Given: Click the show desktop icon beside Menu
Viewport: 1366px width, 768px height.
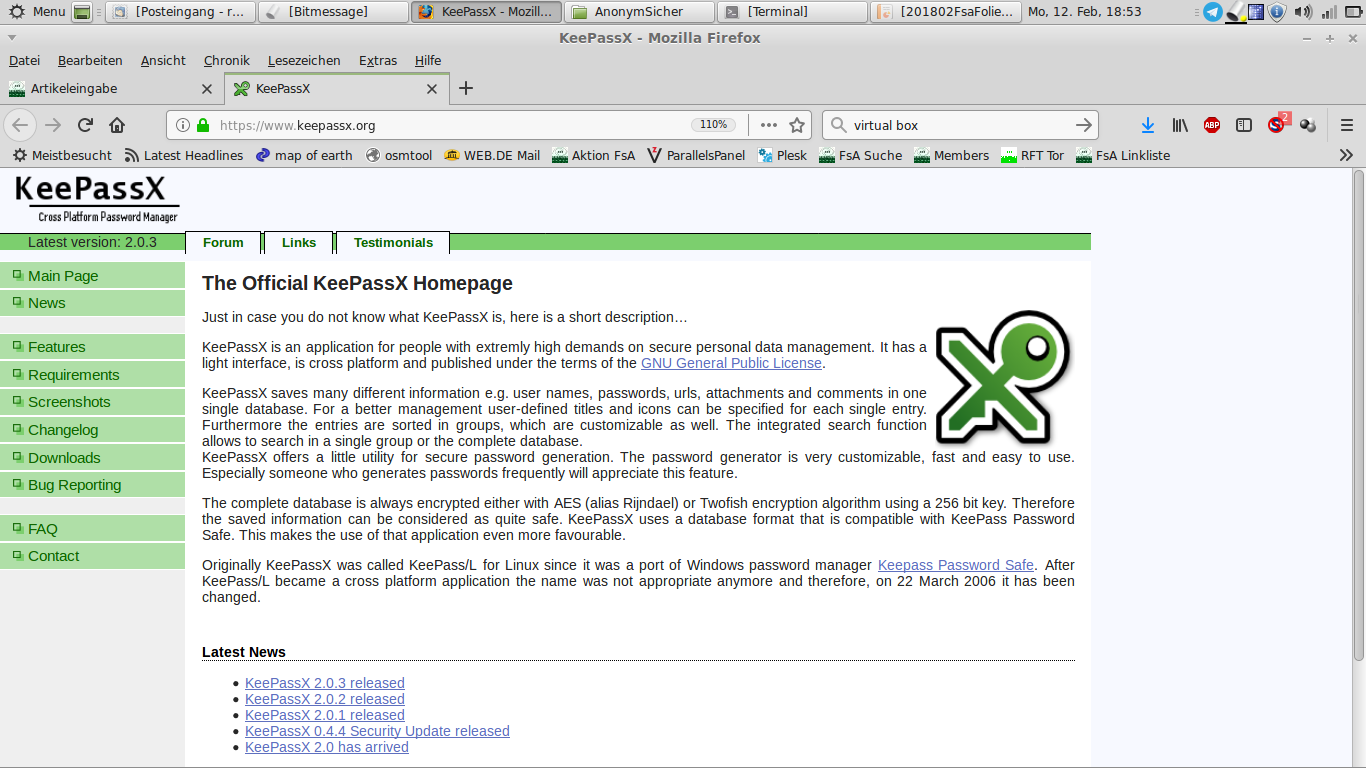Looking at the screenshot, I should click(x=83, y=12).
